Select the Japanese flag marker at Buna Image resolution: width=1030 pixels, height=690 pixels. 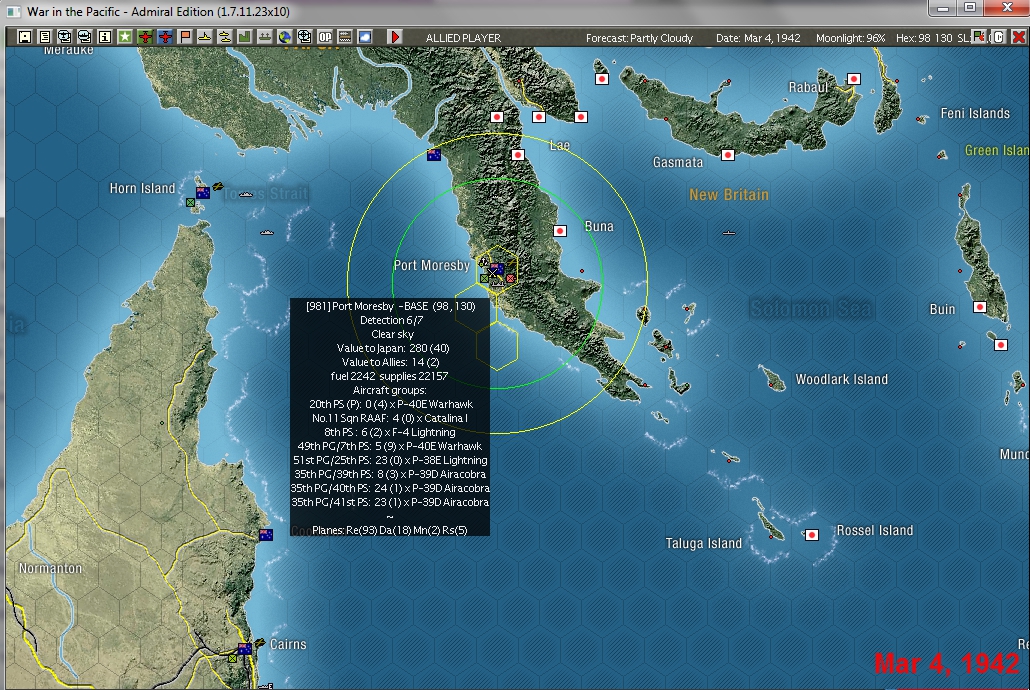coord(560,231)
